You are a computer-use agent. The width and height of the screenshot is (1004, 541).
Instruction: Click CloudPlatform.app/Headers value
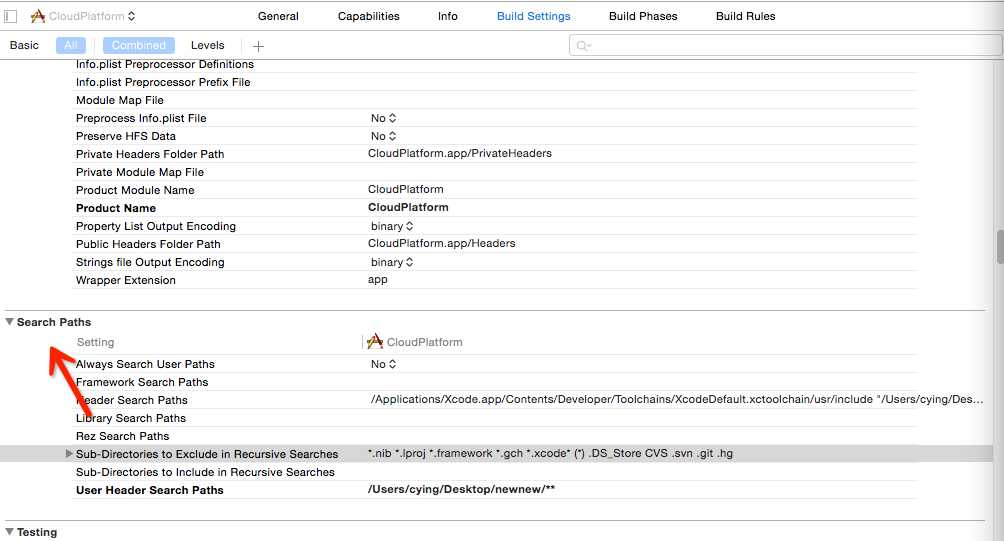[x=441, y=243]
